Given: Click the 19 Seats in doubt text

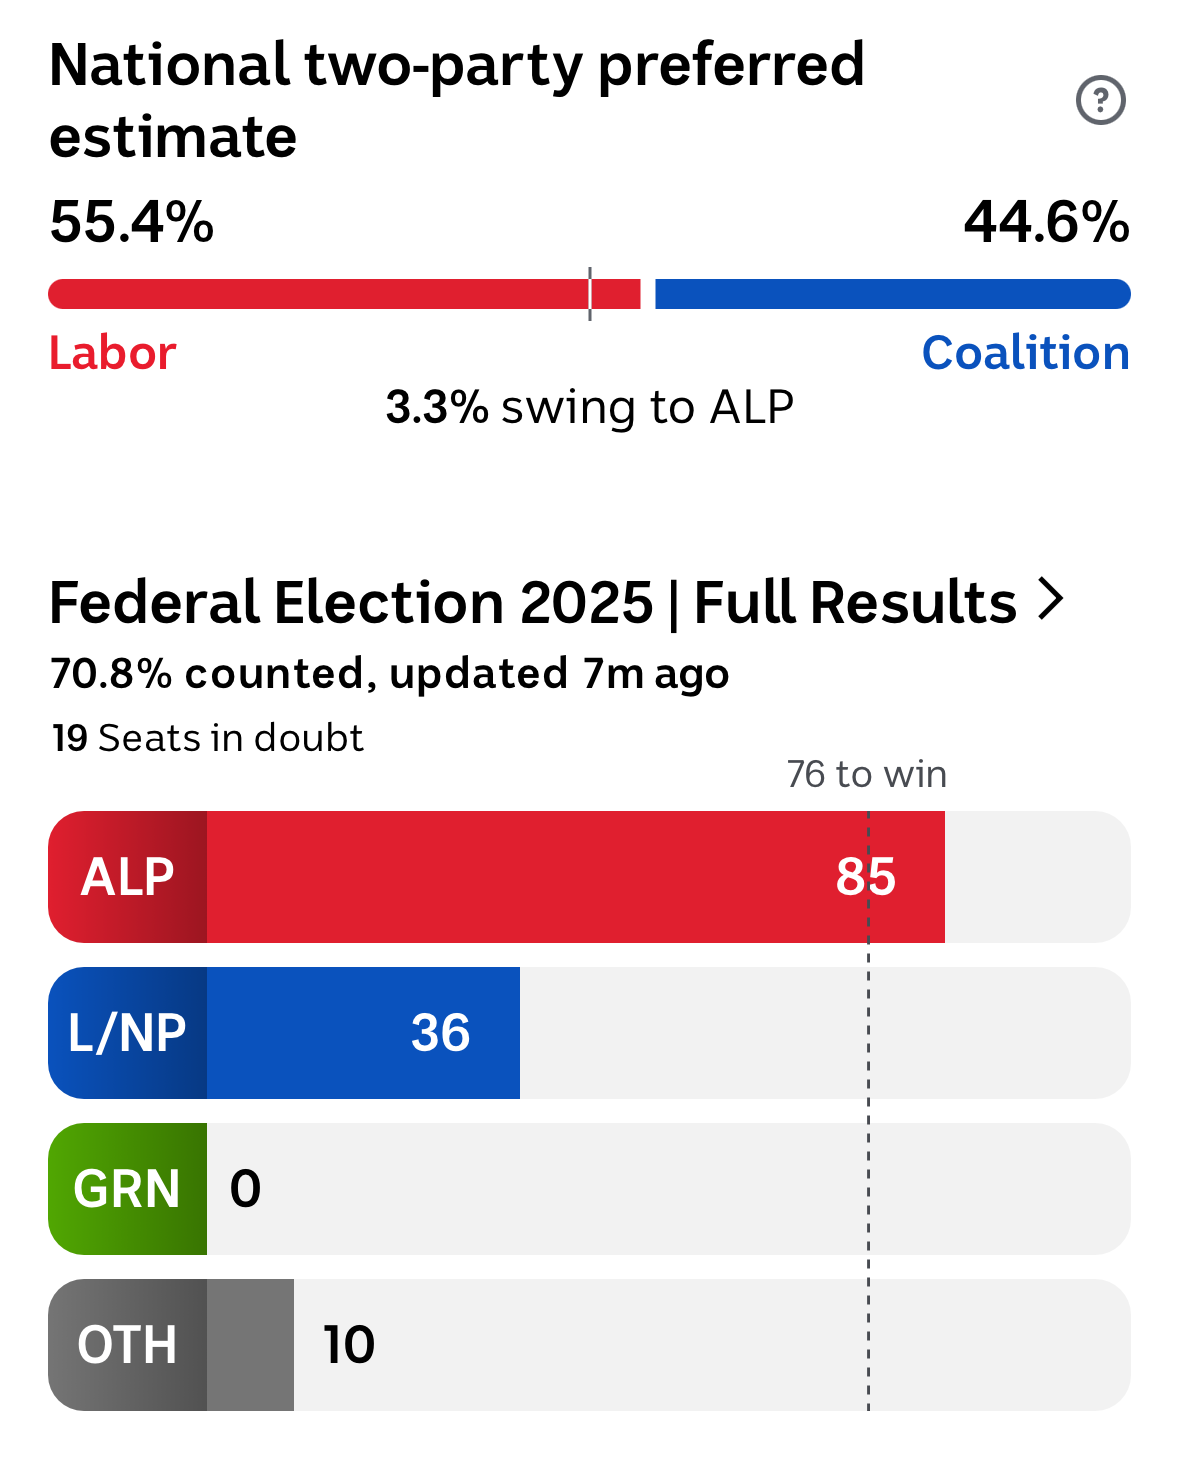Looking at the screenshot, I should click(x=207, y=738).
